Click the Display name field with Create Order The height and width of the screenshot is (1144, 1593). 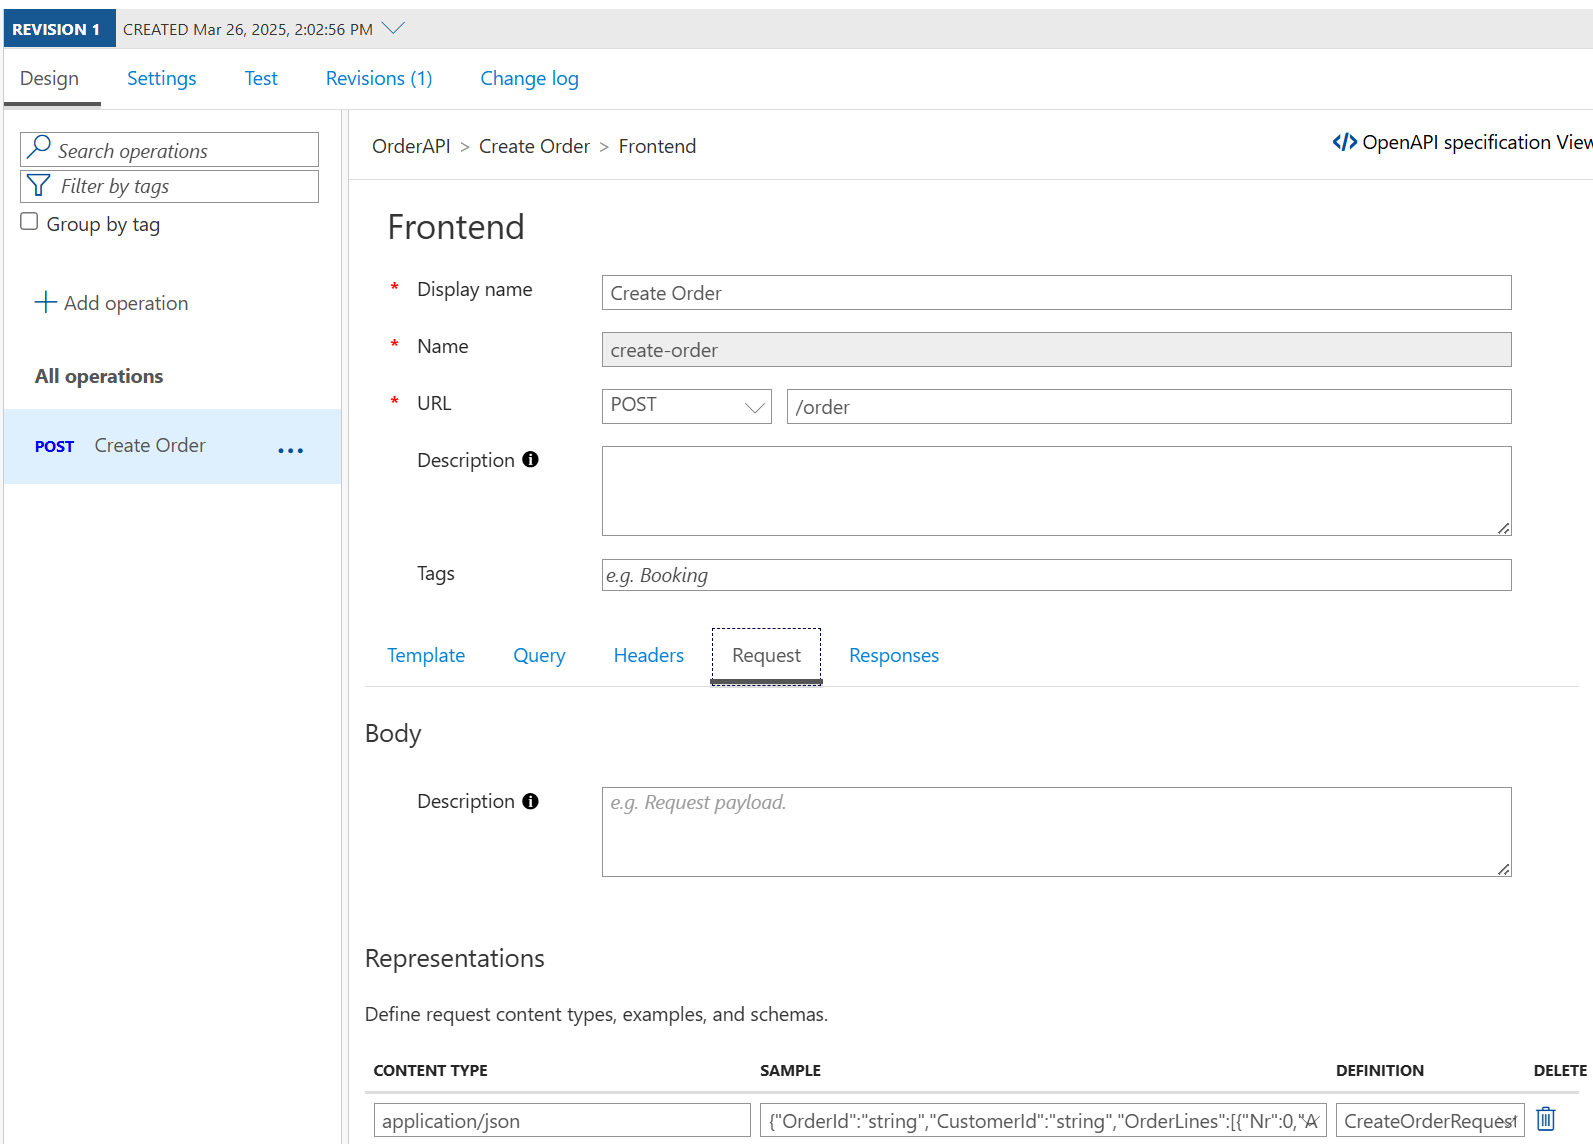point(1056,293)
